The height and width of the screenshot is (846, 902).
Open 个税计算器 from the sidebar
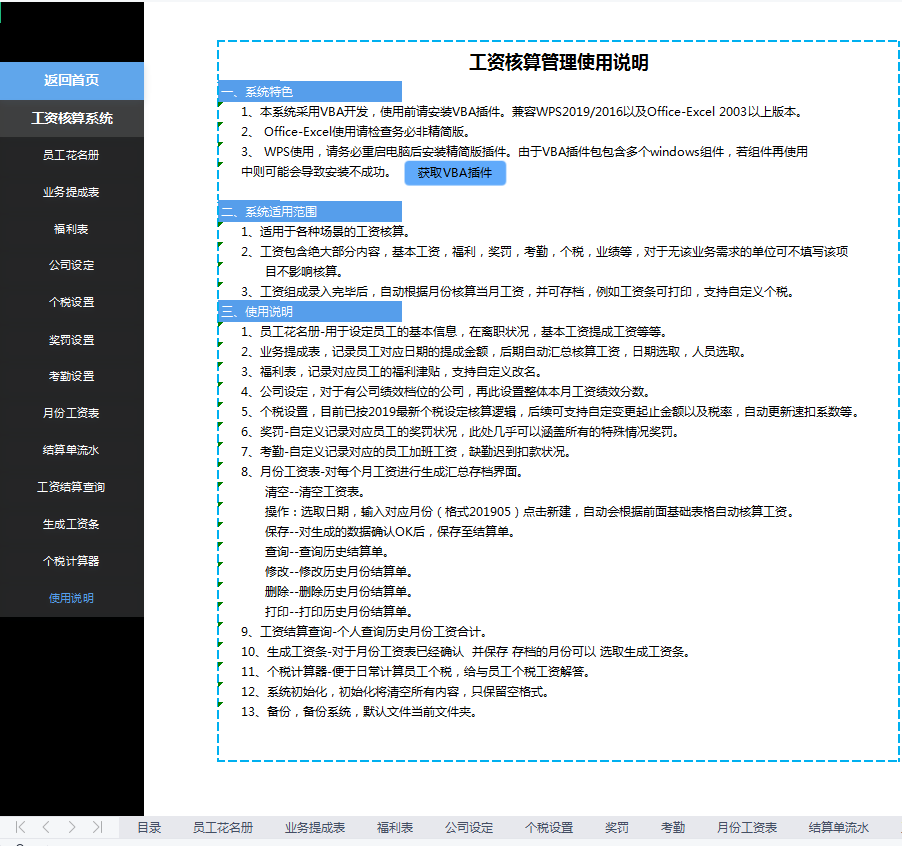pos(72,561)
